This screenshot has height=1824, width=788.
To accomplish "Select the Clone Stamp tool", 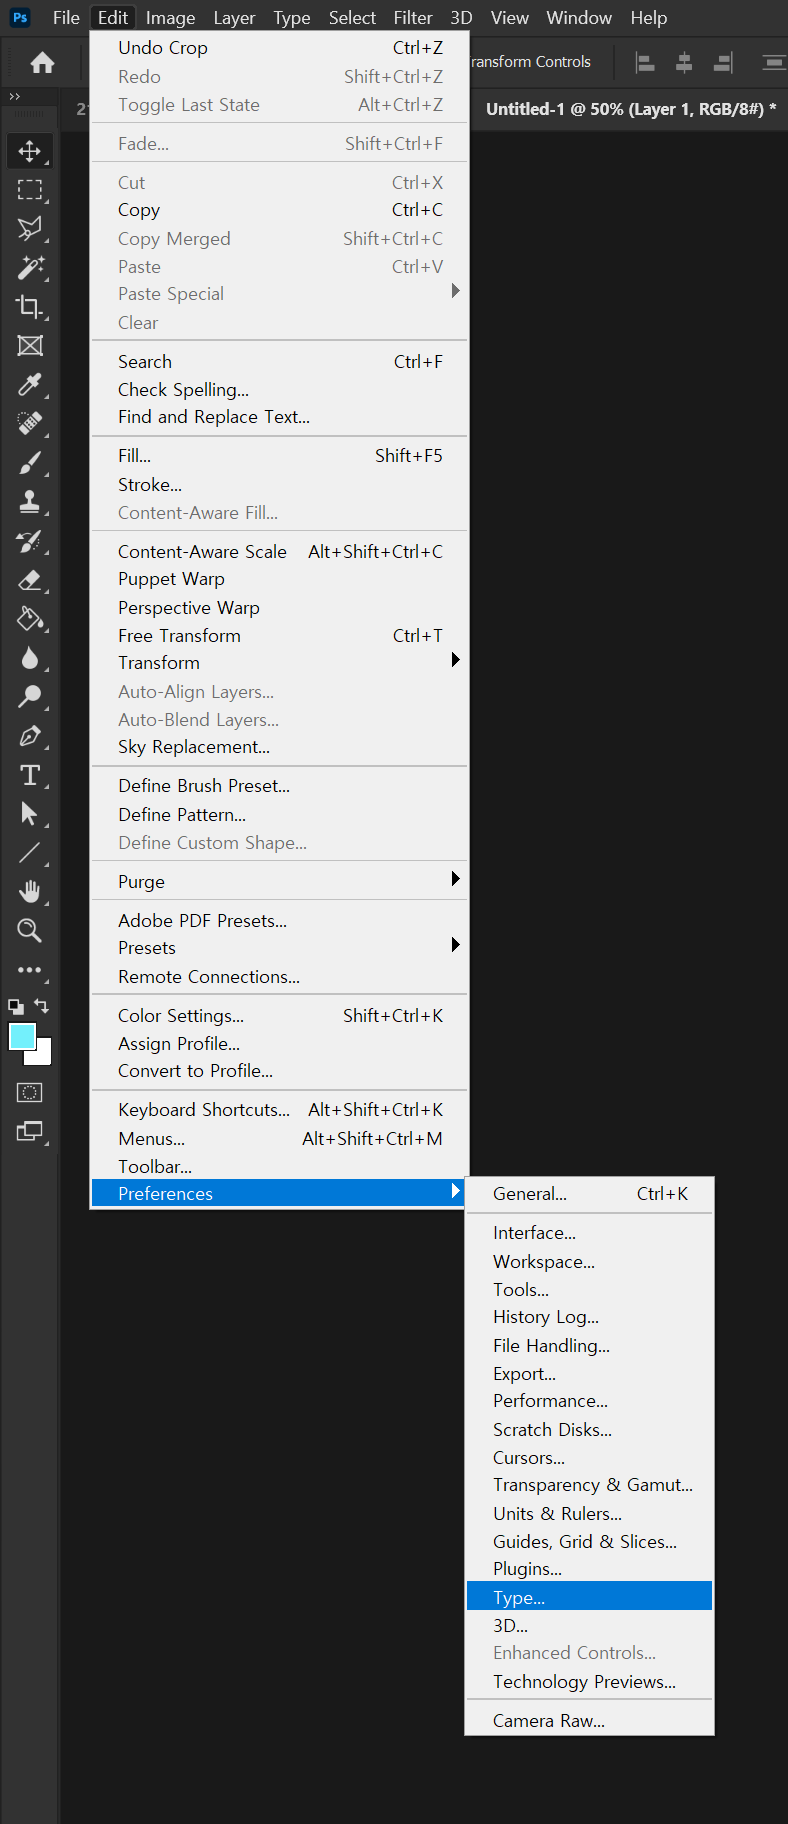I will pos(30,502).
